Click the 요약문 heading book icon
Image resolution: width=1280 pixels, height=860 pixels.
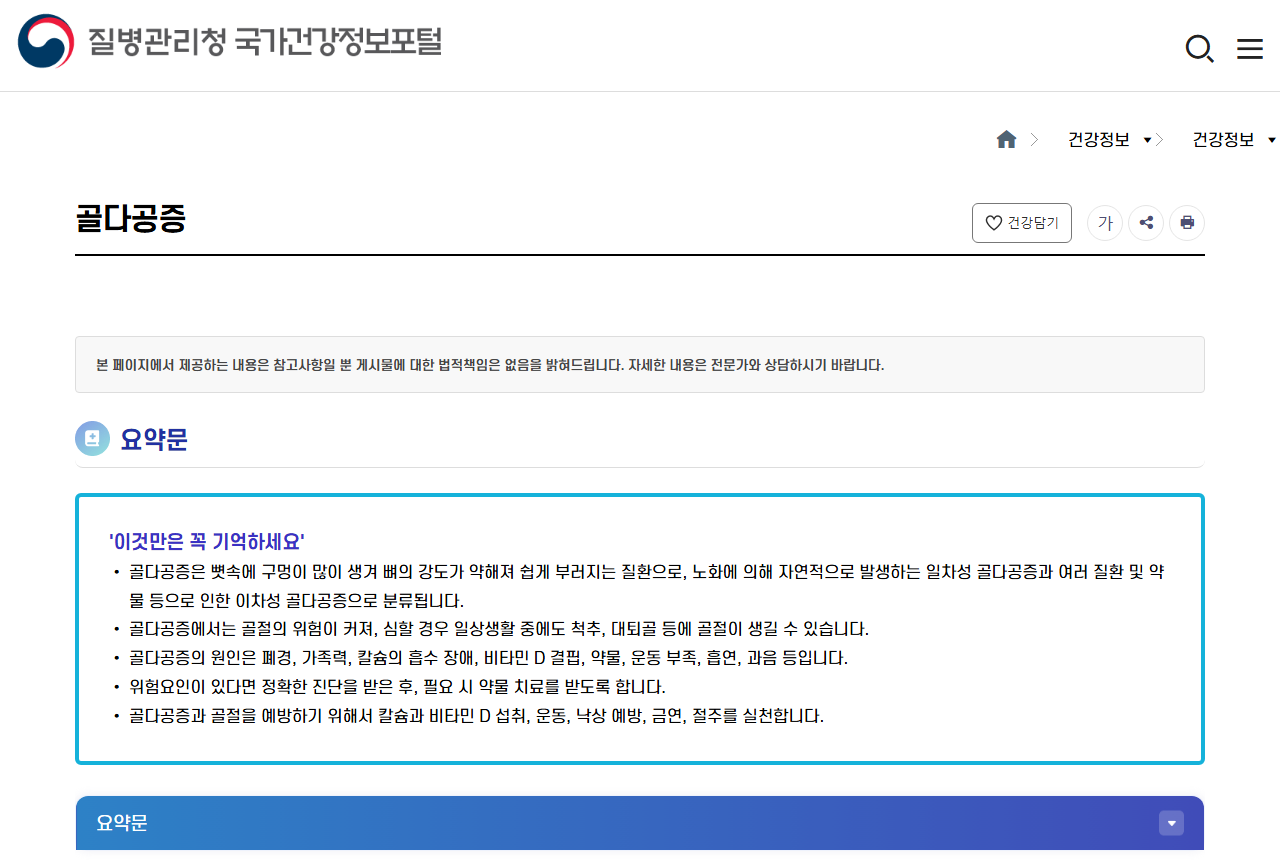(x=92, y=438)
